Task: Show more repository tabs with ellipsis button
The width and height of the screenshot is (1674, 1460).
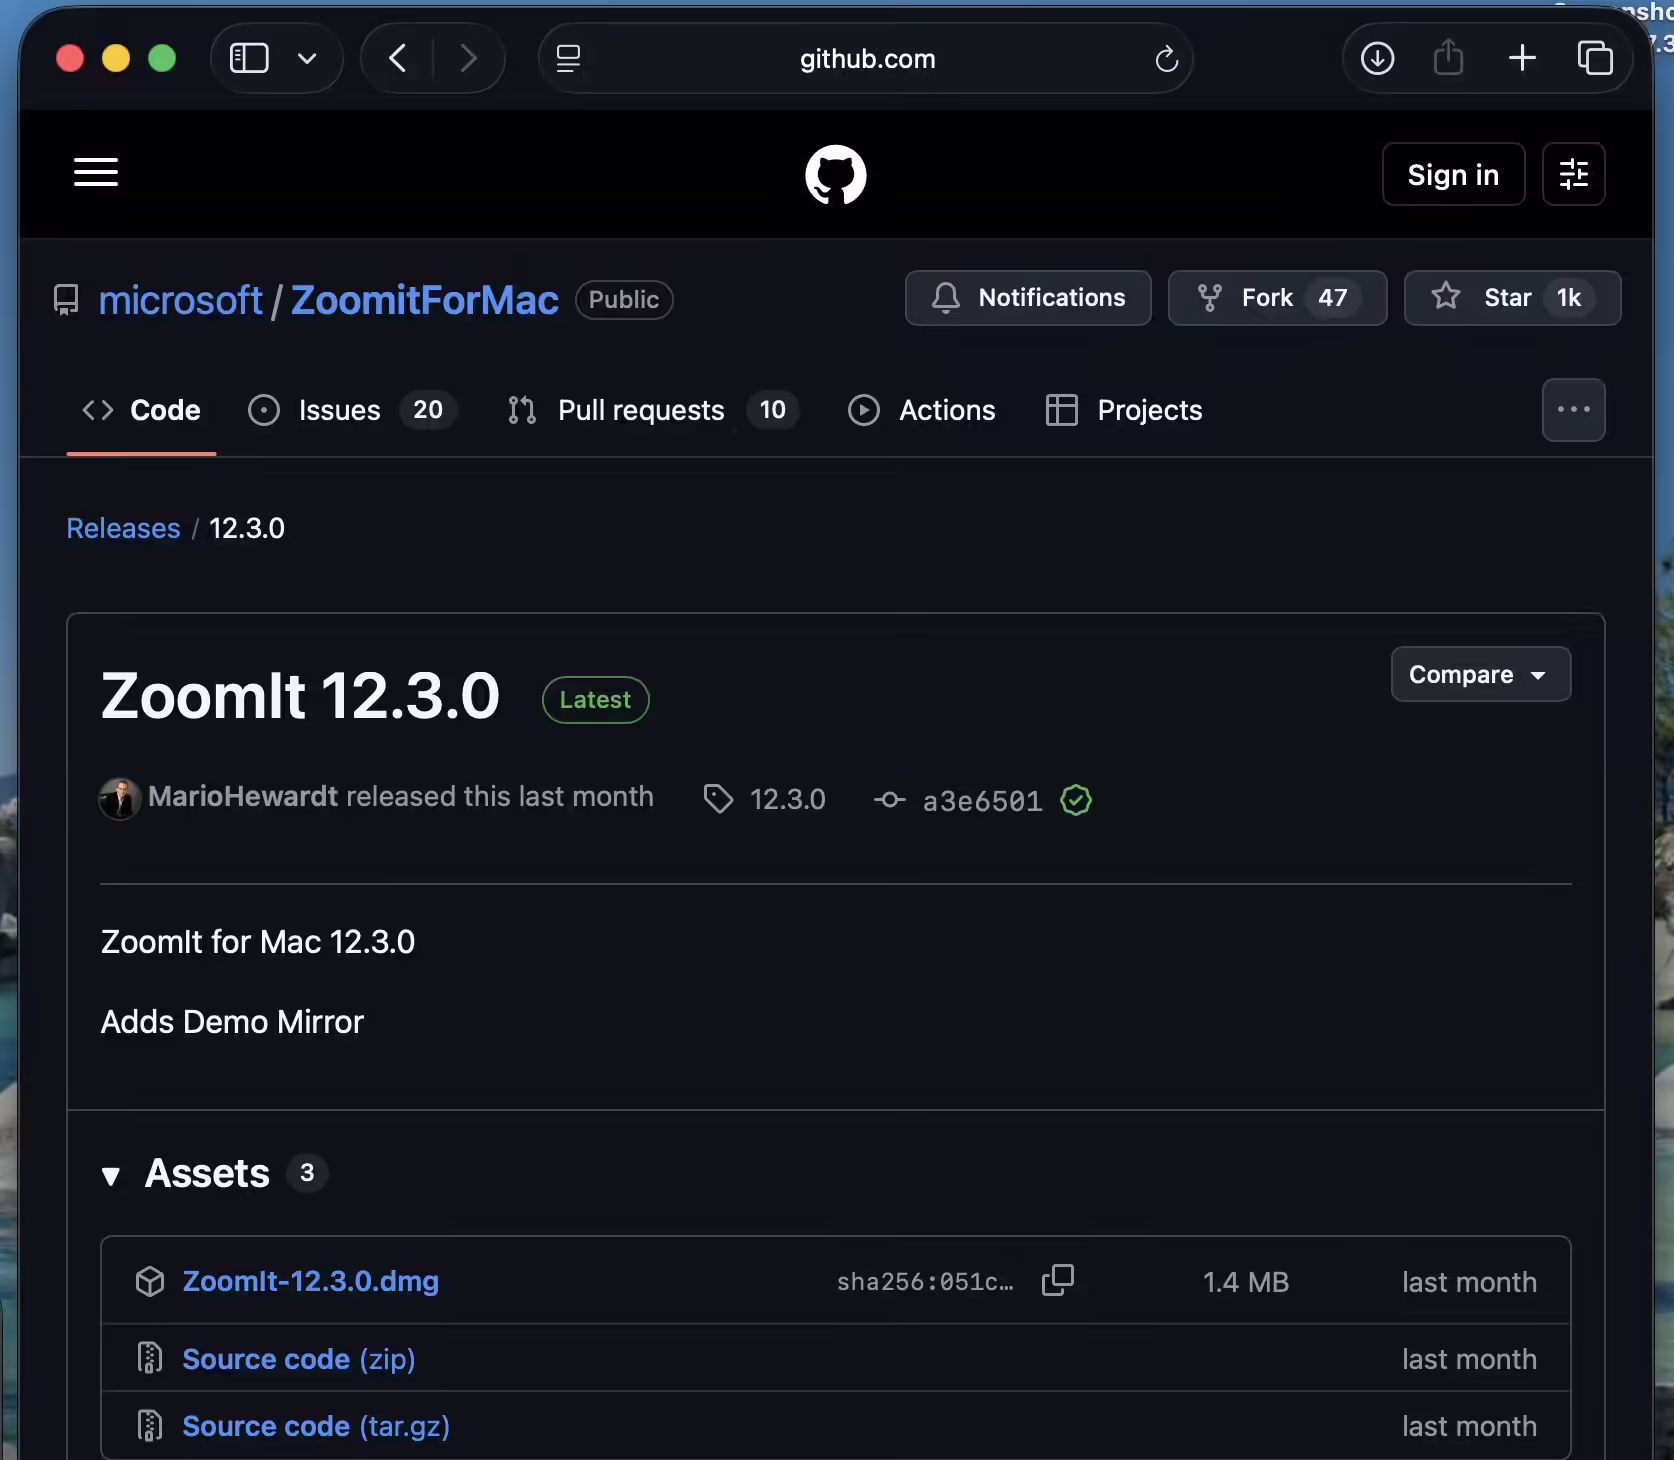Action: 1573,410
